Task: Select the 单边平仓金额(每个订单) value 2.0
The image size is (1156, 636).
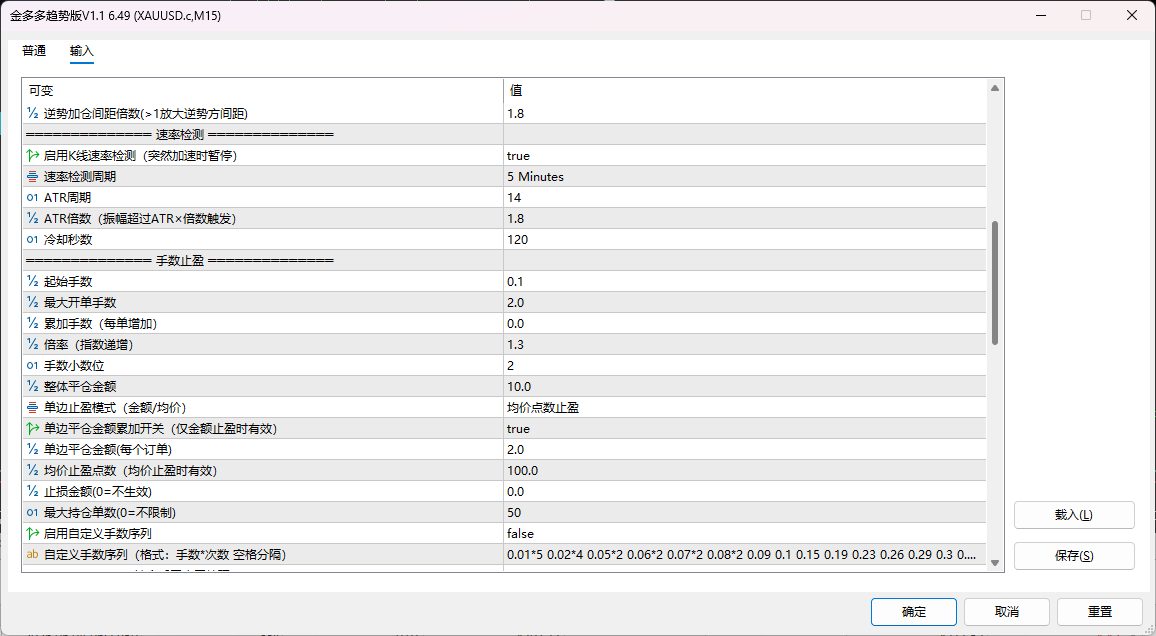Action: [515, 450]
